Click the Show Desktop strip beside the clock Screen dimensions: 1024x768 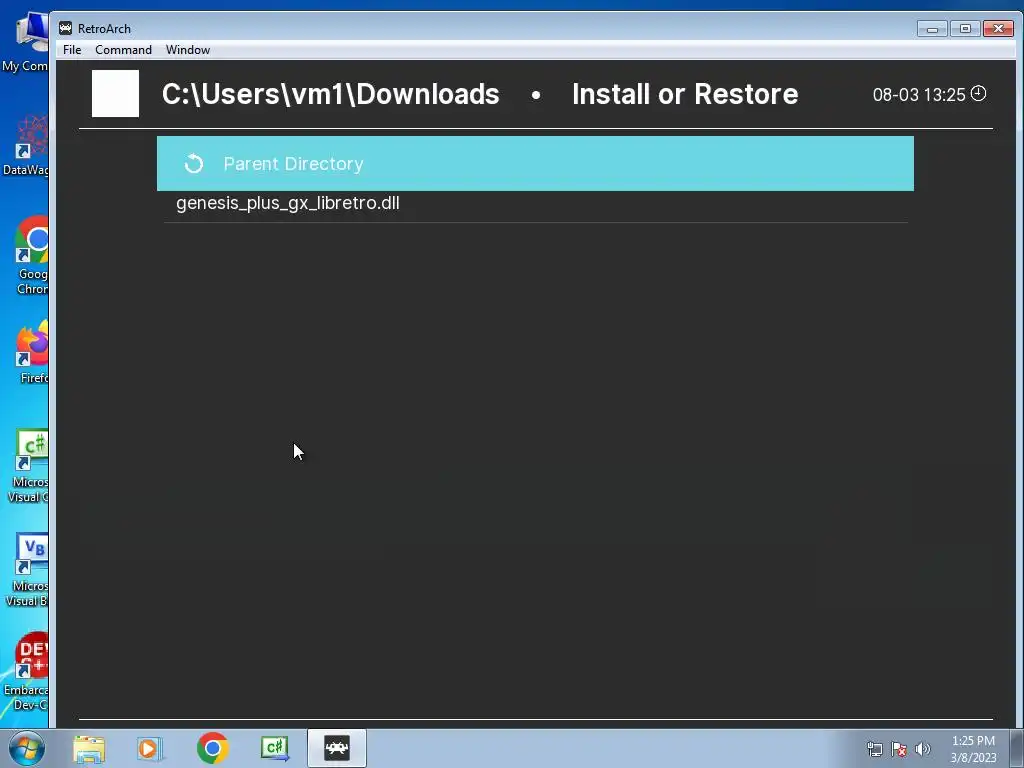tap(1017, 749)
